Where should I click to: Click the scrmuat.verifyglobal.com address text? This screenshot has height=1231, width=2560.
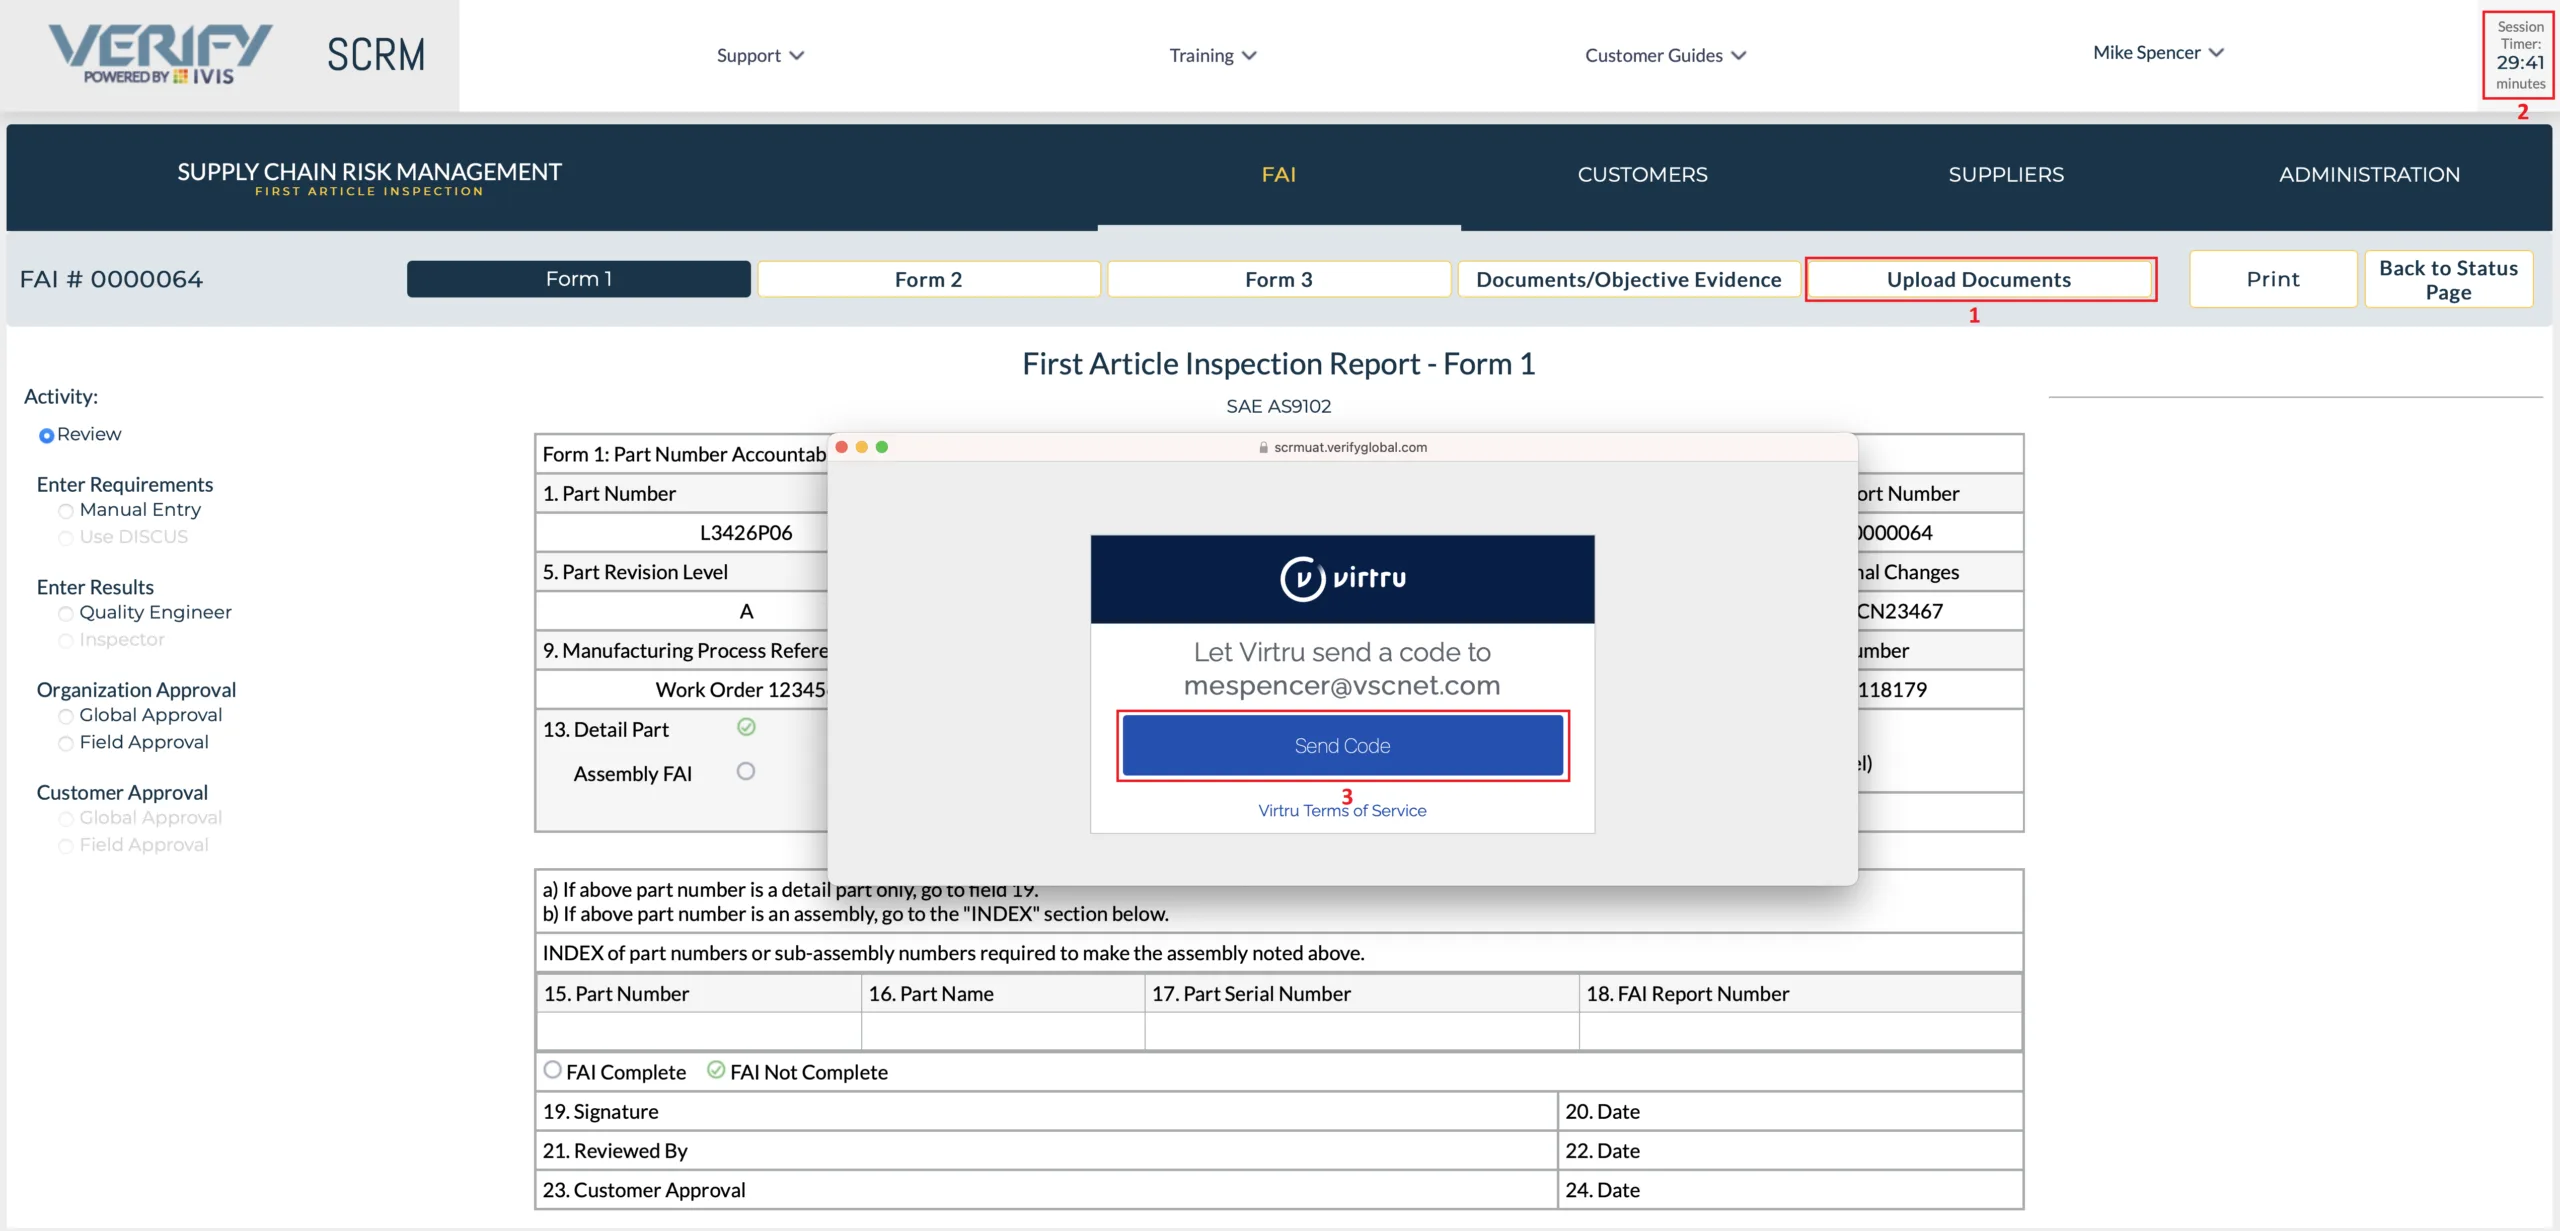tap(1350, 447)
